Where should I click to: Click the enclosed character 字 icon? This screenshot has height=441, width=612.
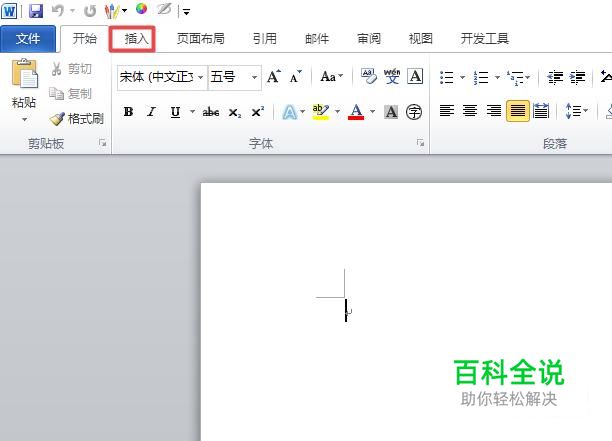[x=414, y=112]
